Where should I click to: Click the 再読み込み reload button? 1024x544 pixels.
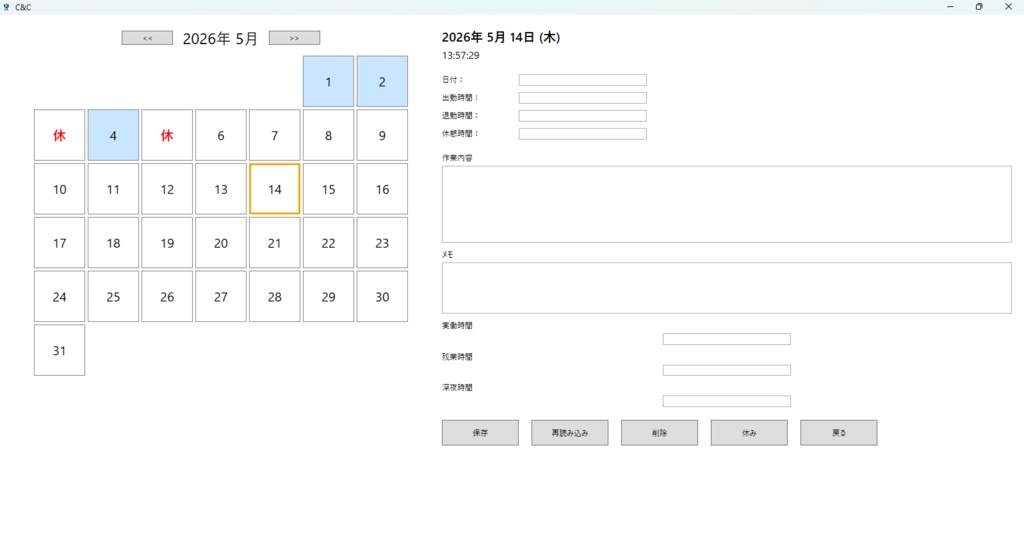pyautogui.click(x=569, y=432)
